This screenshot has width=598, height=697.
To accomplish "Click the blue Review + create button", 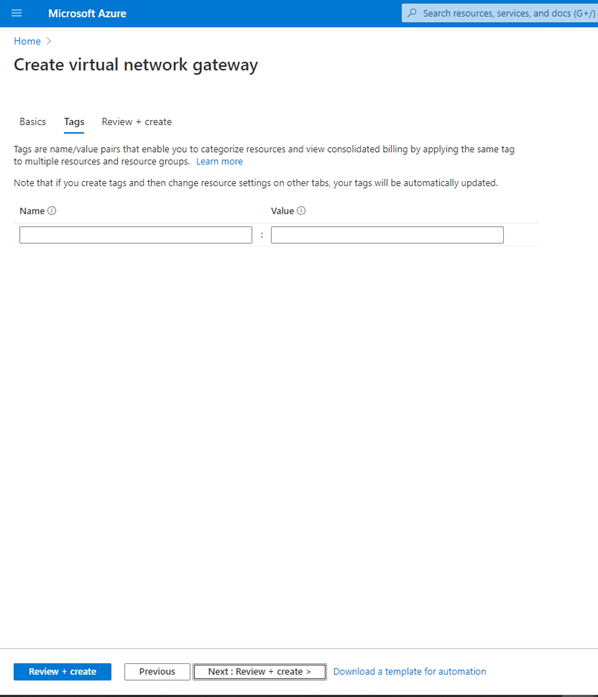I will [x=62, y=672].
